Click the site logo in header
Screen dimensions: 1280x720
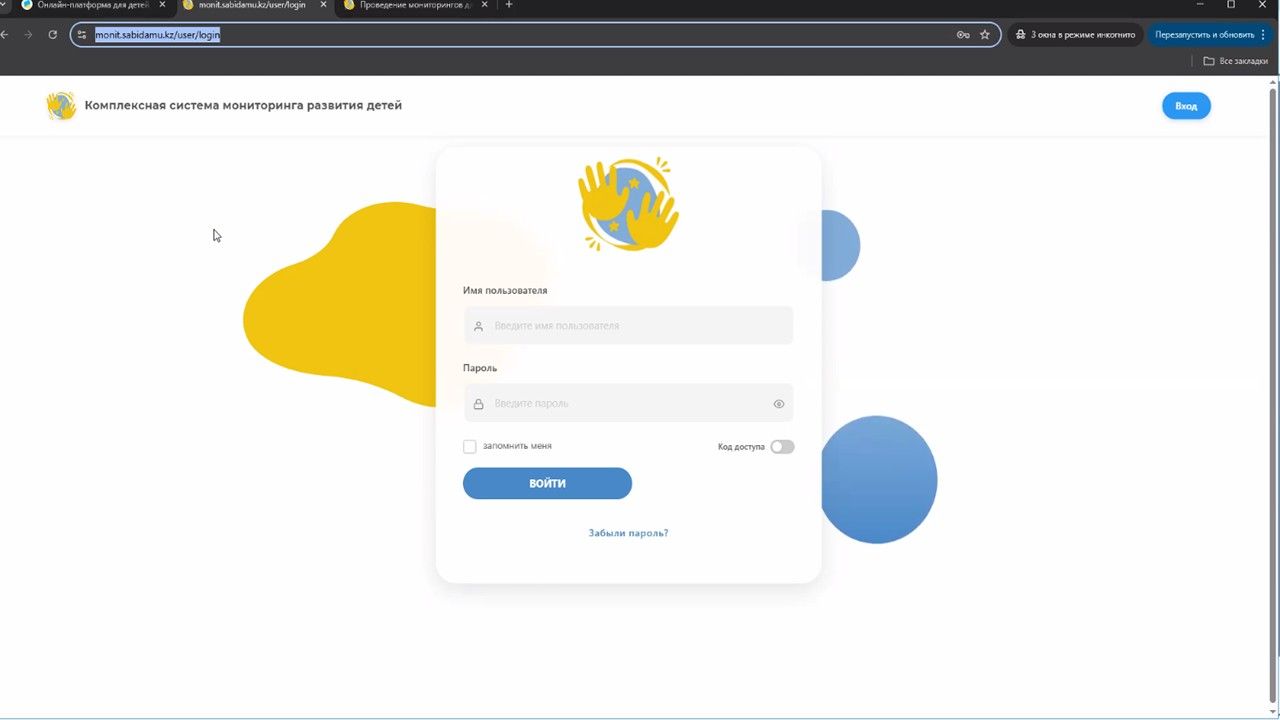(x=61, y=106)
